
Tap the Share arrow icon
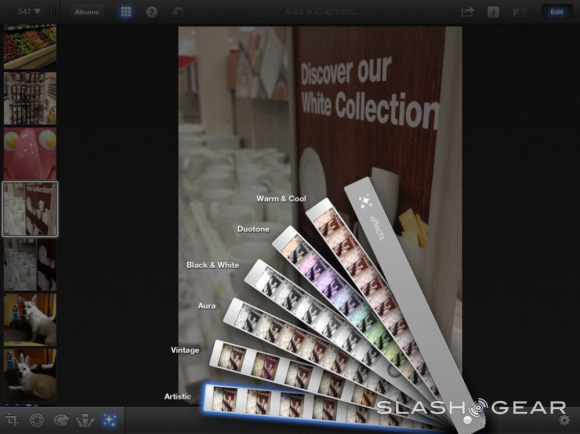[x=467, y=12]
